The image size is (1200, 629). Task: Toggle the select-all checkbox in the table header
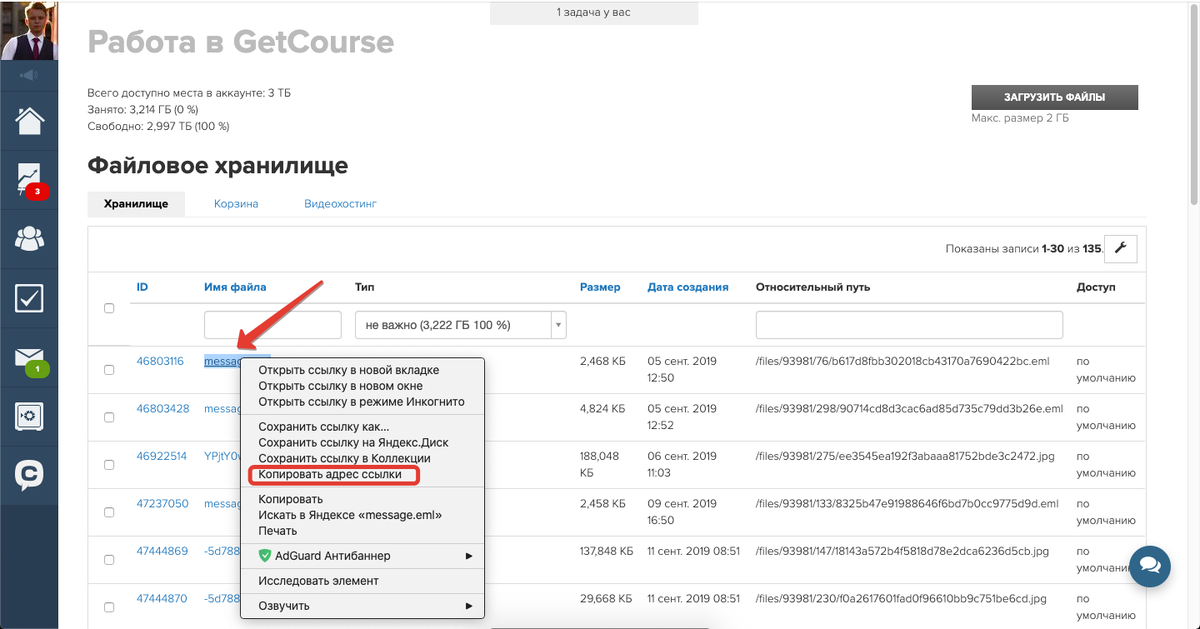pos(109,308)
